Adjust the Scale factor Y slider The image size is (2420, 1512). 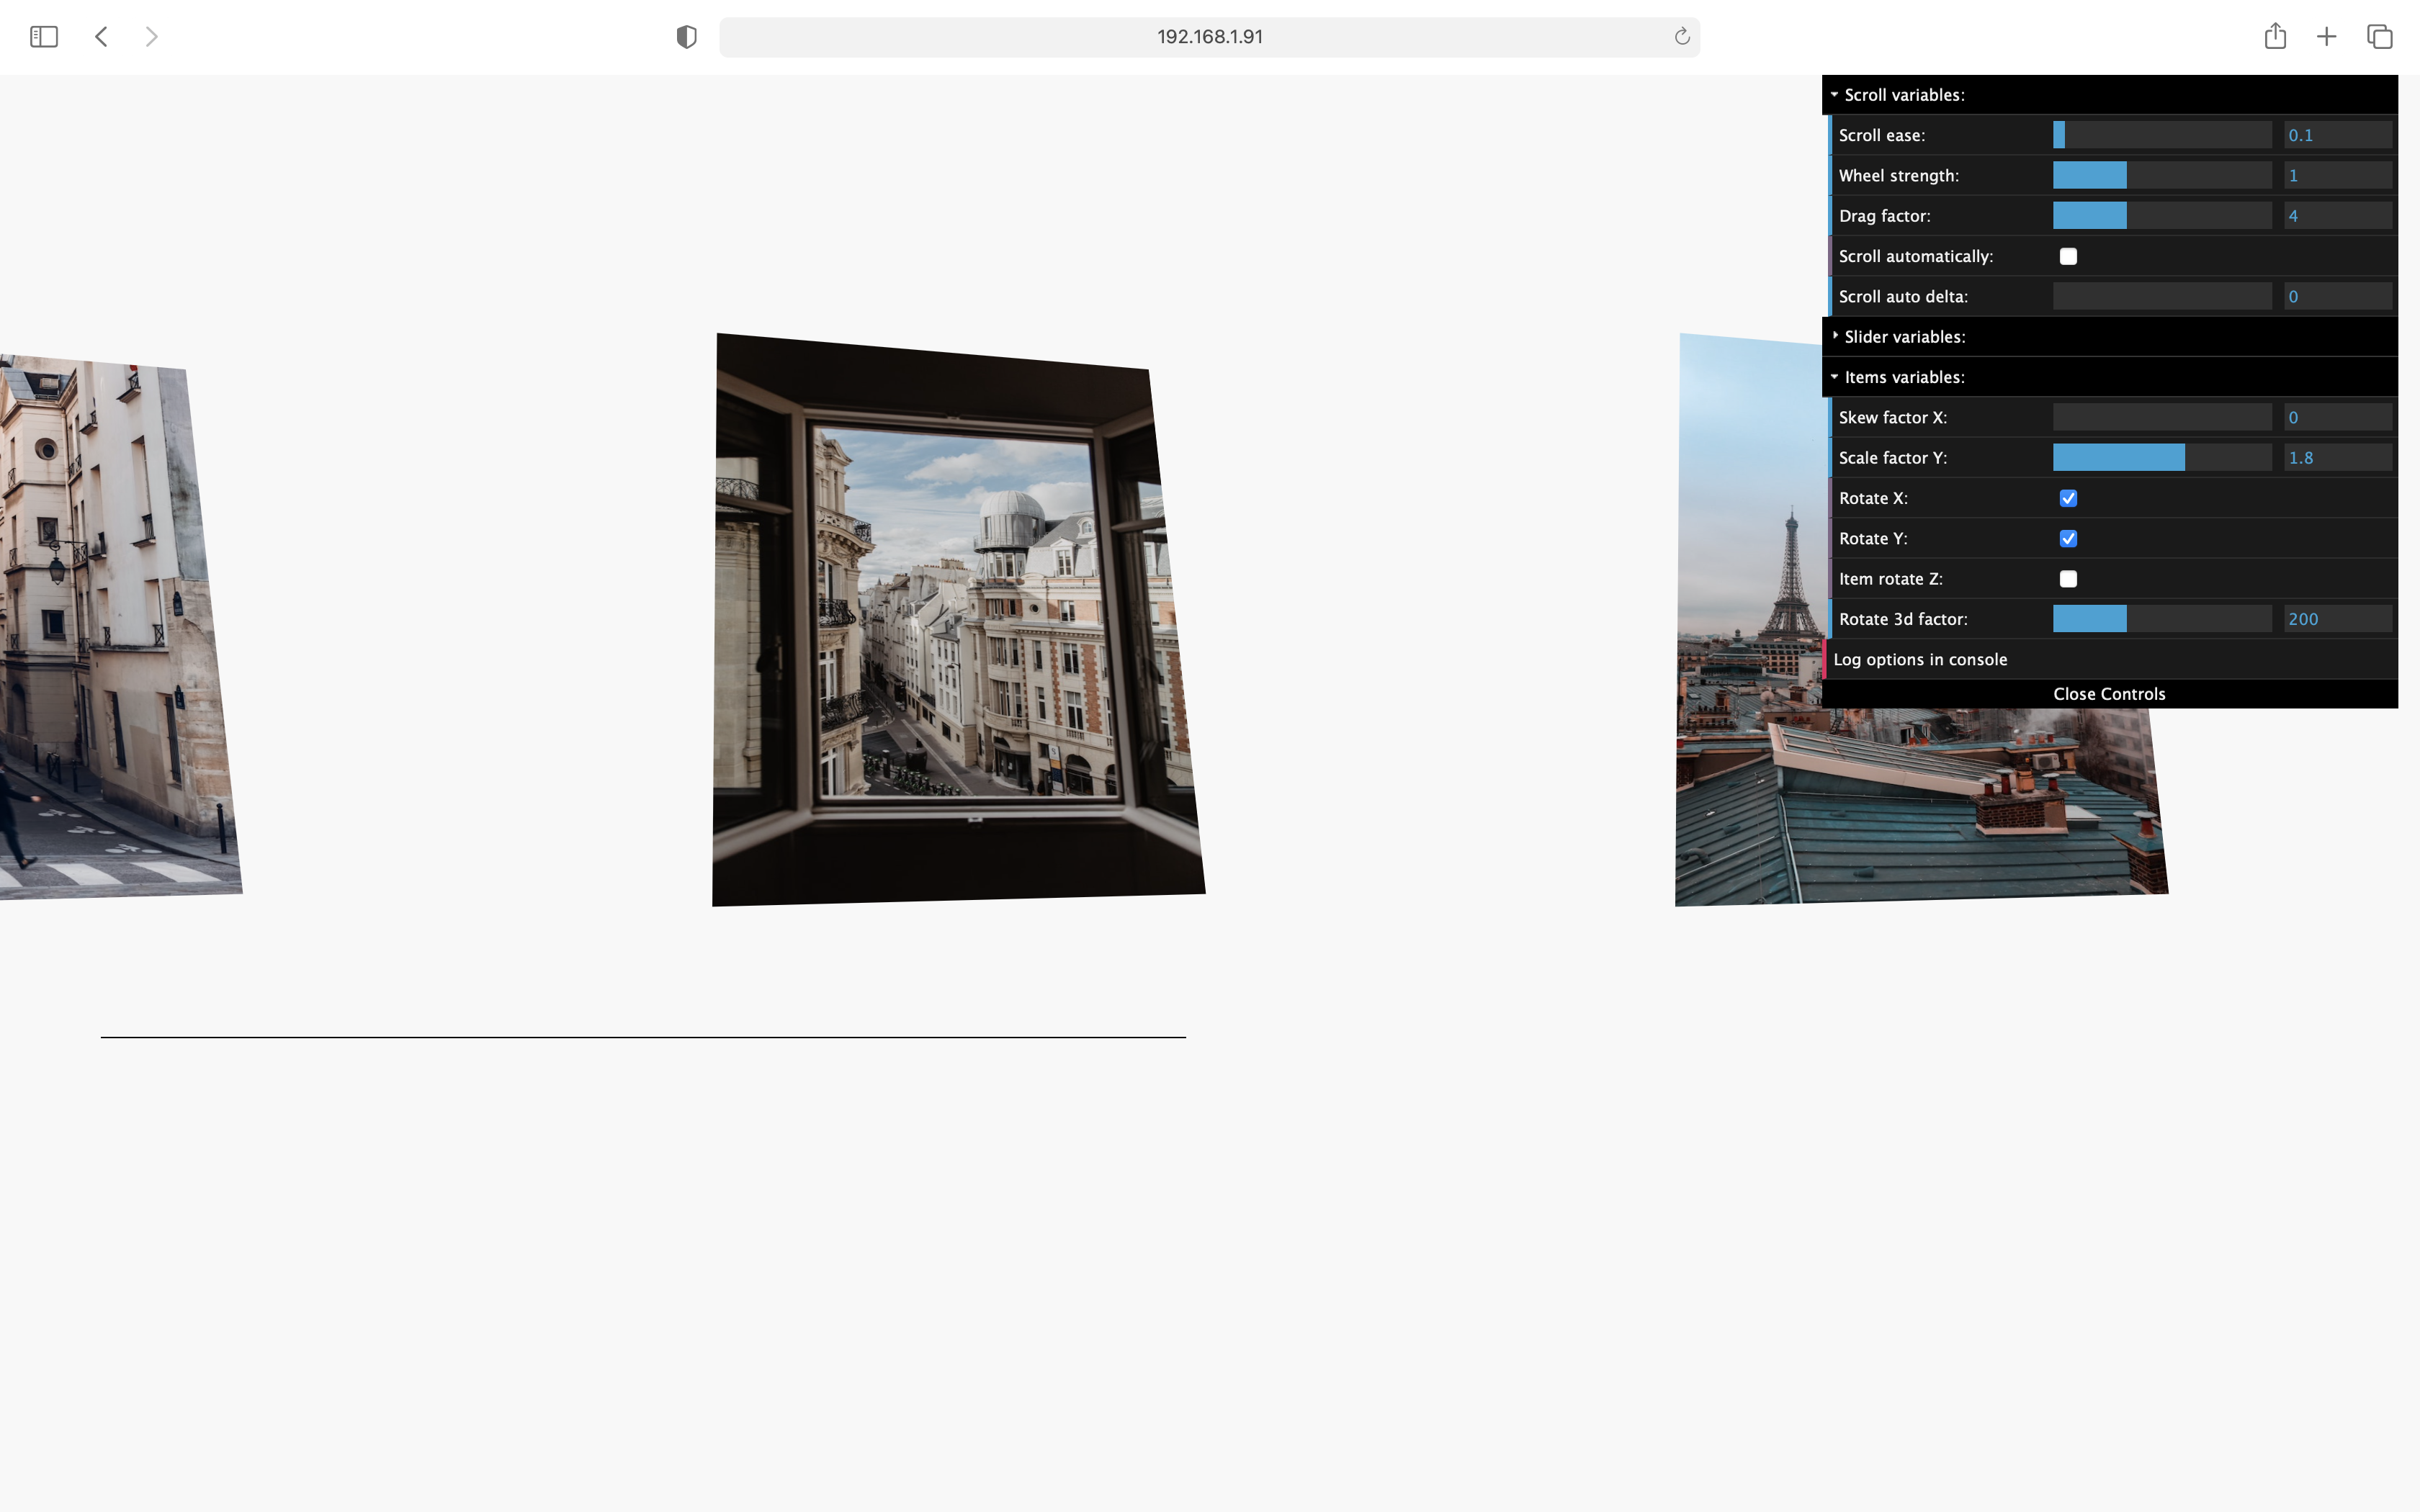(2162, 458)
